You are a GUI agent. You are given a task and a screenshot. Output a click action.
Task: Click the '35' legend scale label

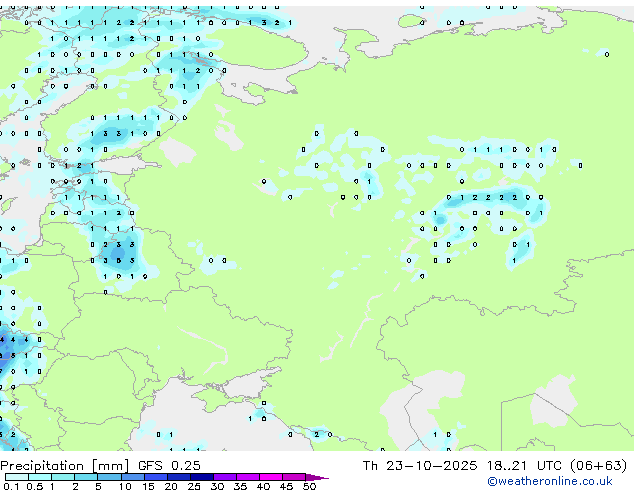[240, 486]
